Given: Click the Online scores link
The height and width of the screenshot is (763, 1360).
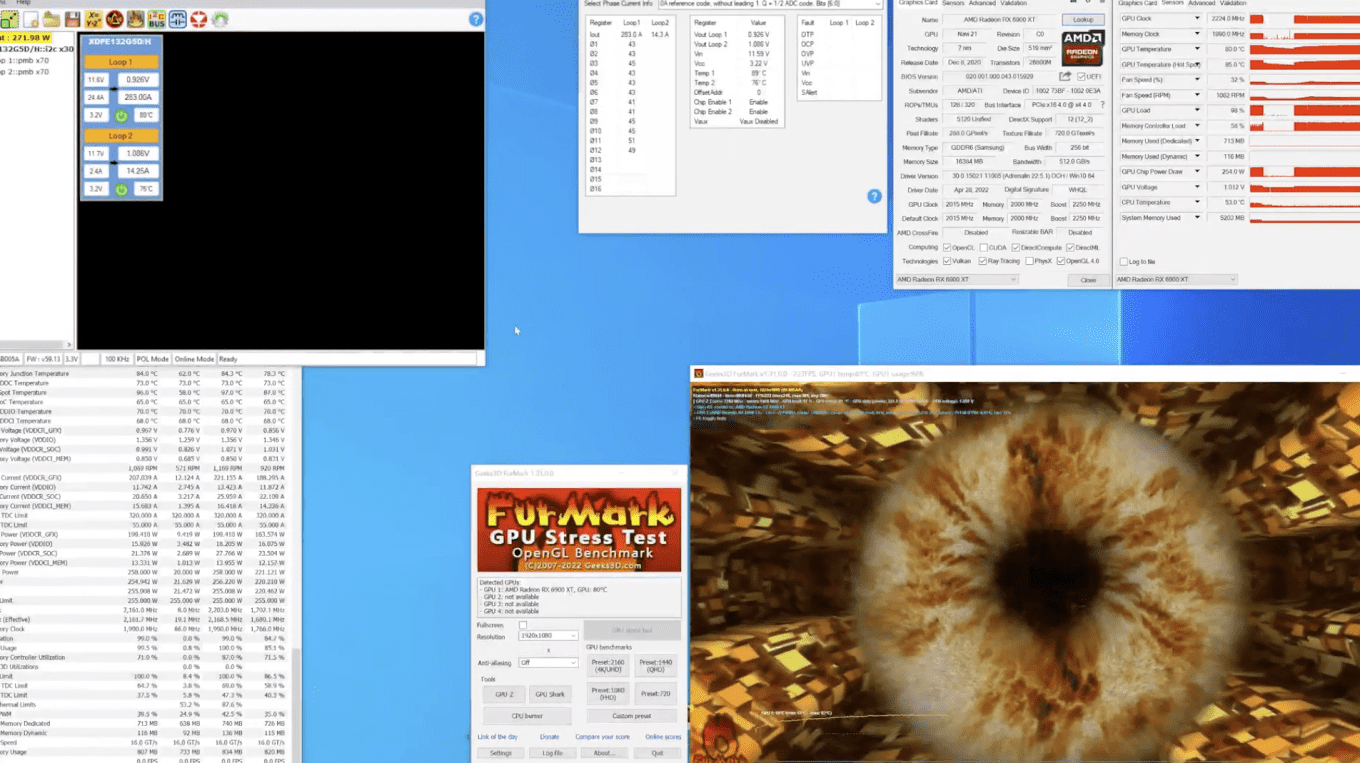Looking at the screenshot, I should pyautogui.click(x=663, y=737).
